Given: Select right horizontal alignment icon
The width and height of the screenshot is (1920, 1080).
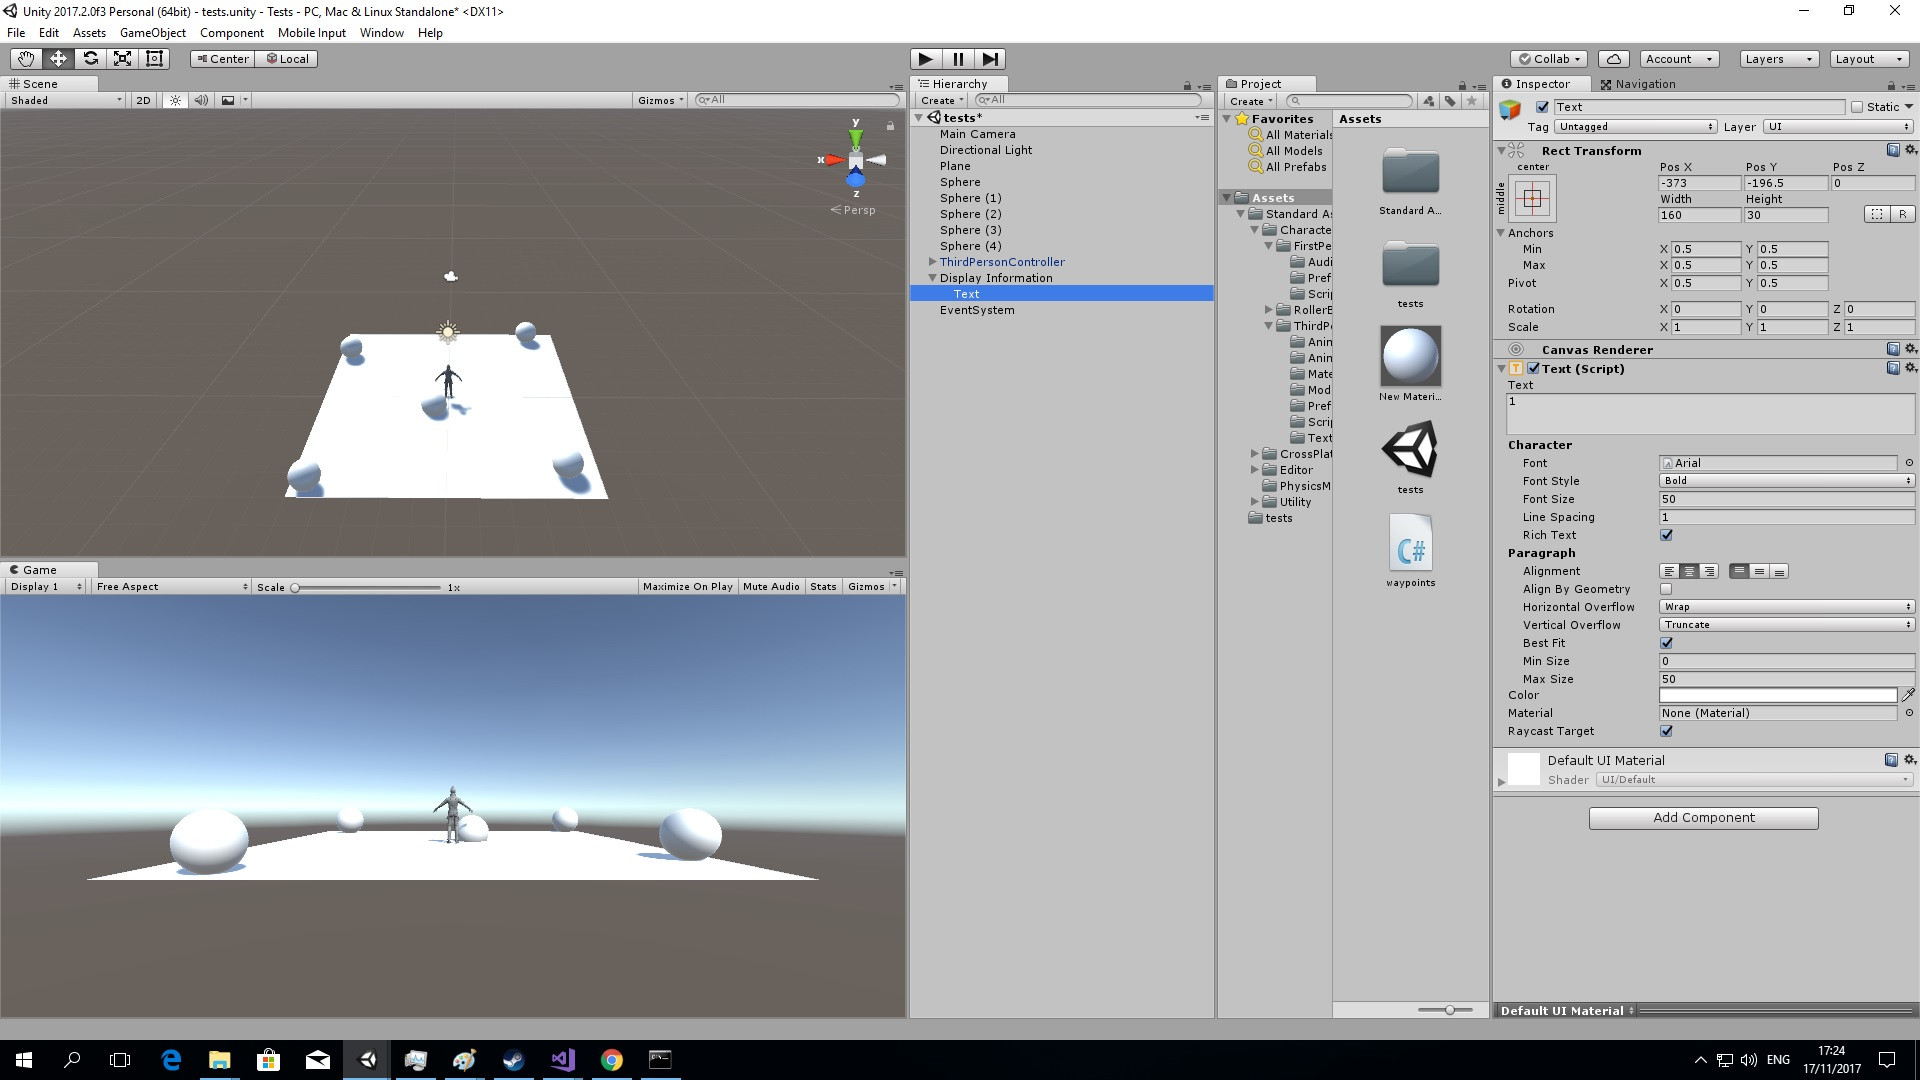Looking at the screenshot, I should tap(1709, 571).
